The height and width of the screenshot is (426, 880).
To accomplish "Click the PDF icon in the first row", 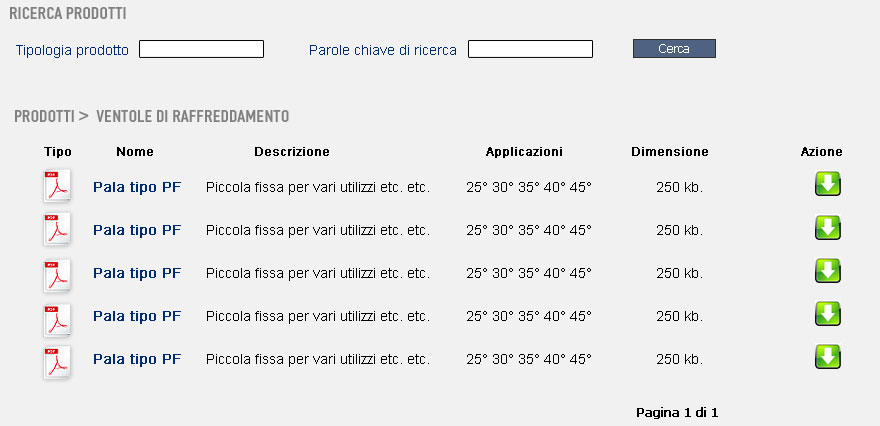I will [x=57, y=187].
